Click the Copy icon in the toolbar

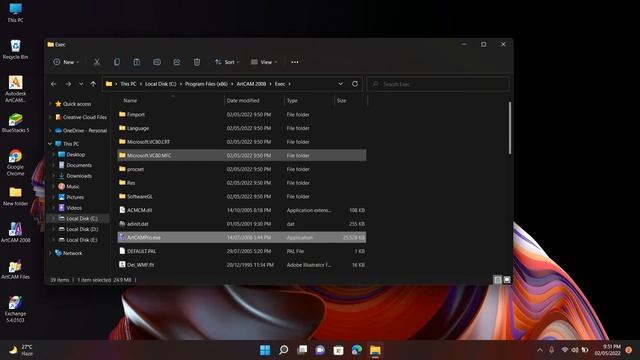tap(117, 62)
